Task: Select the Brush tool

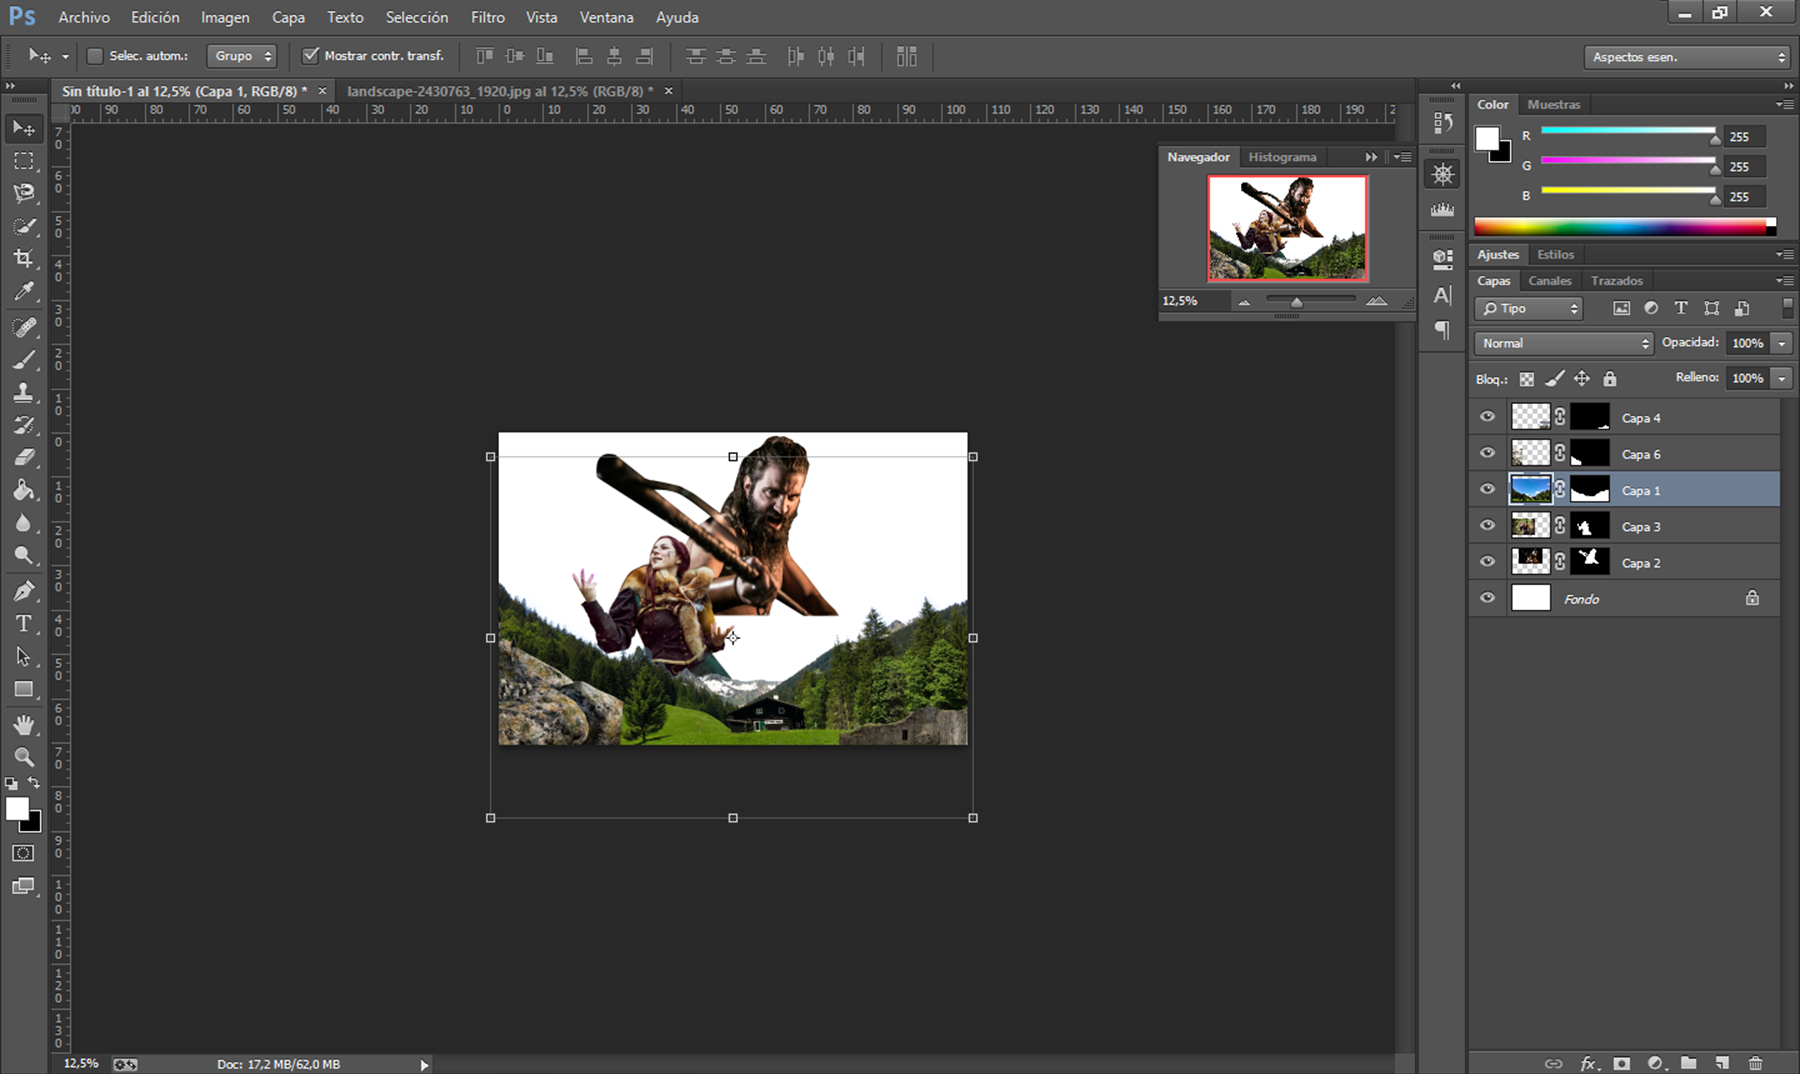Action: tap(24, 360)
